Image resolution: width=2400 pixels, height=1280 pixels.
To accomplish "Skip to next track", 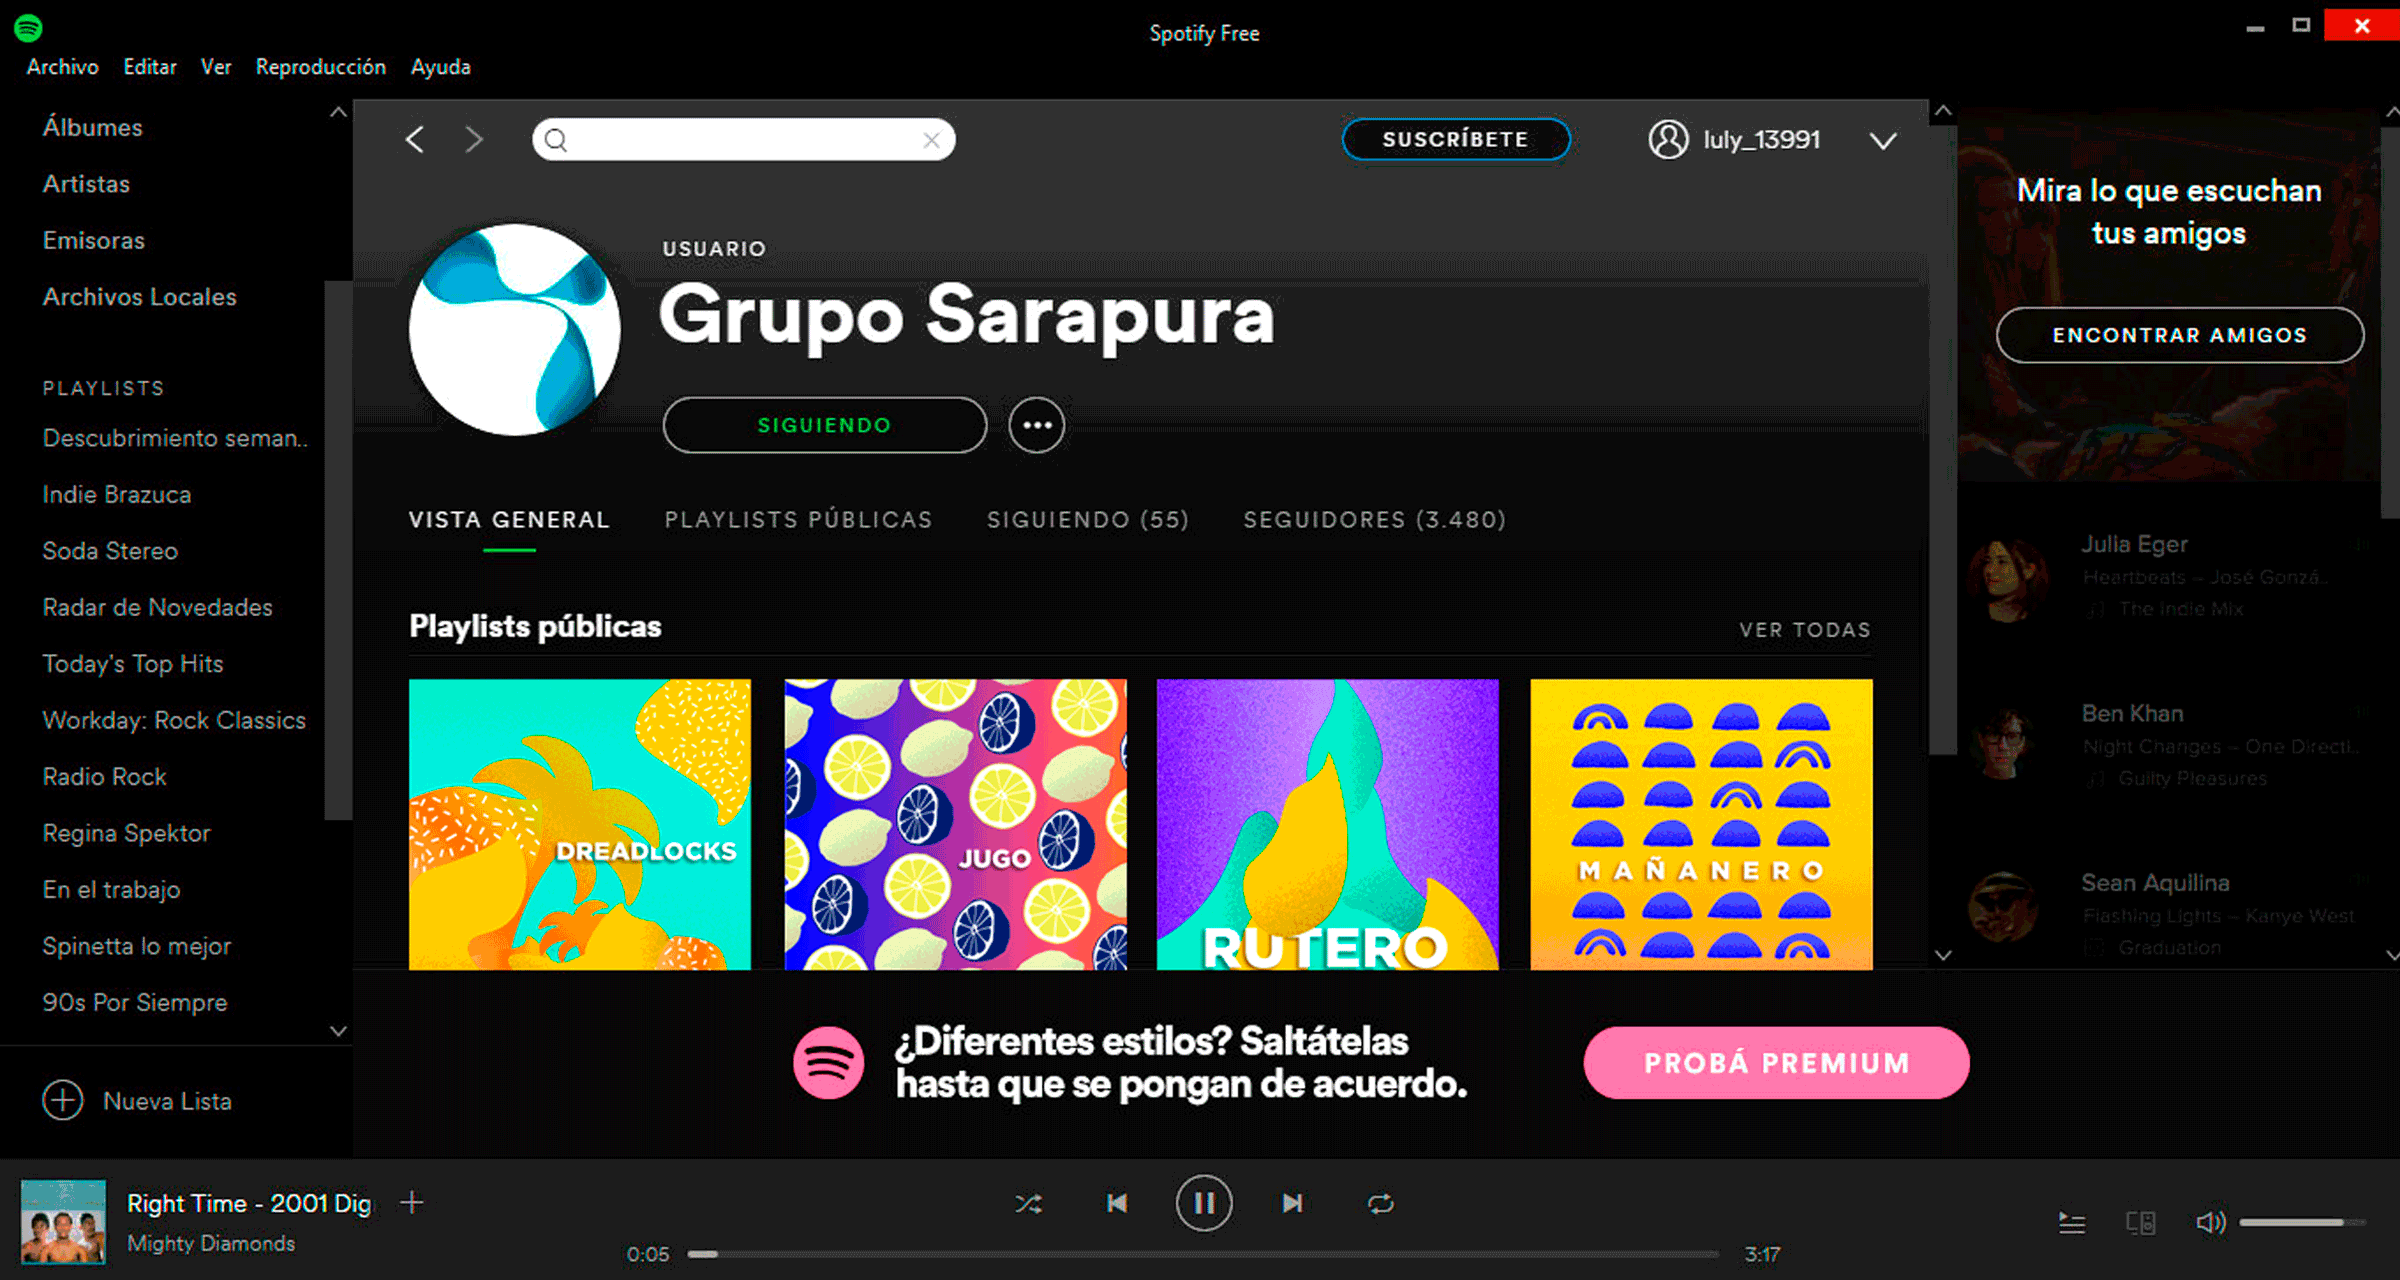I will pyautogui.click(x=1292, y=1203).
